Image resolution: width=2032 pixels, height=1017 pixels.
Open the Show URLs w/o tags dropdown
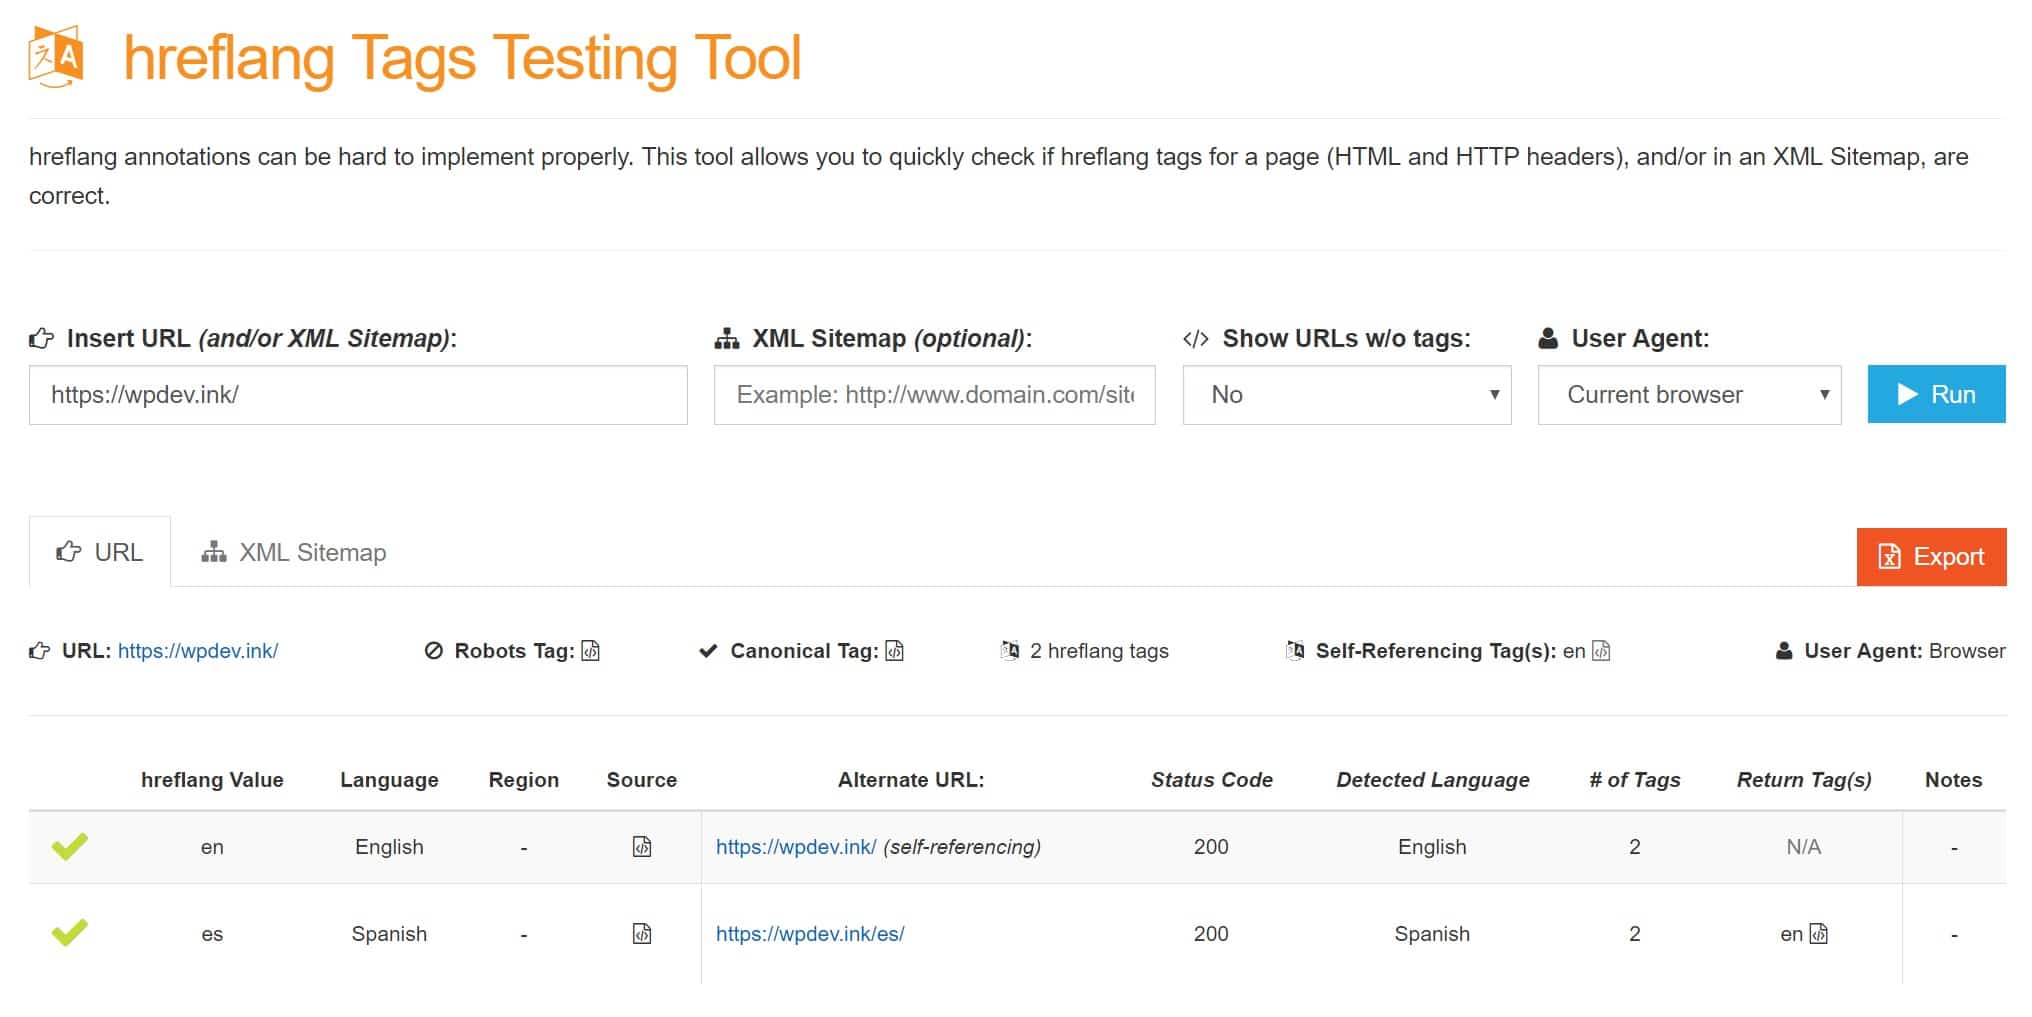coord(1345,394)
